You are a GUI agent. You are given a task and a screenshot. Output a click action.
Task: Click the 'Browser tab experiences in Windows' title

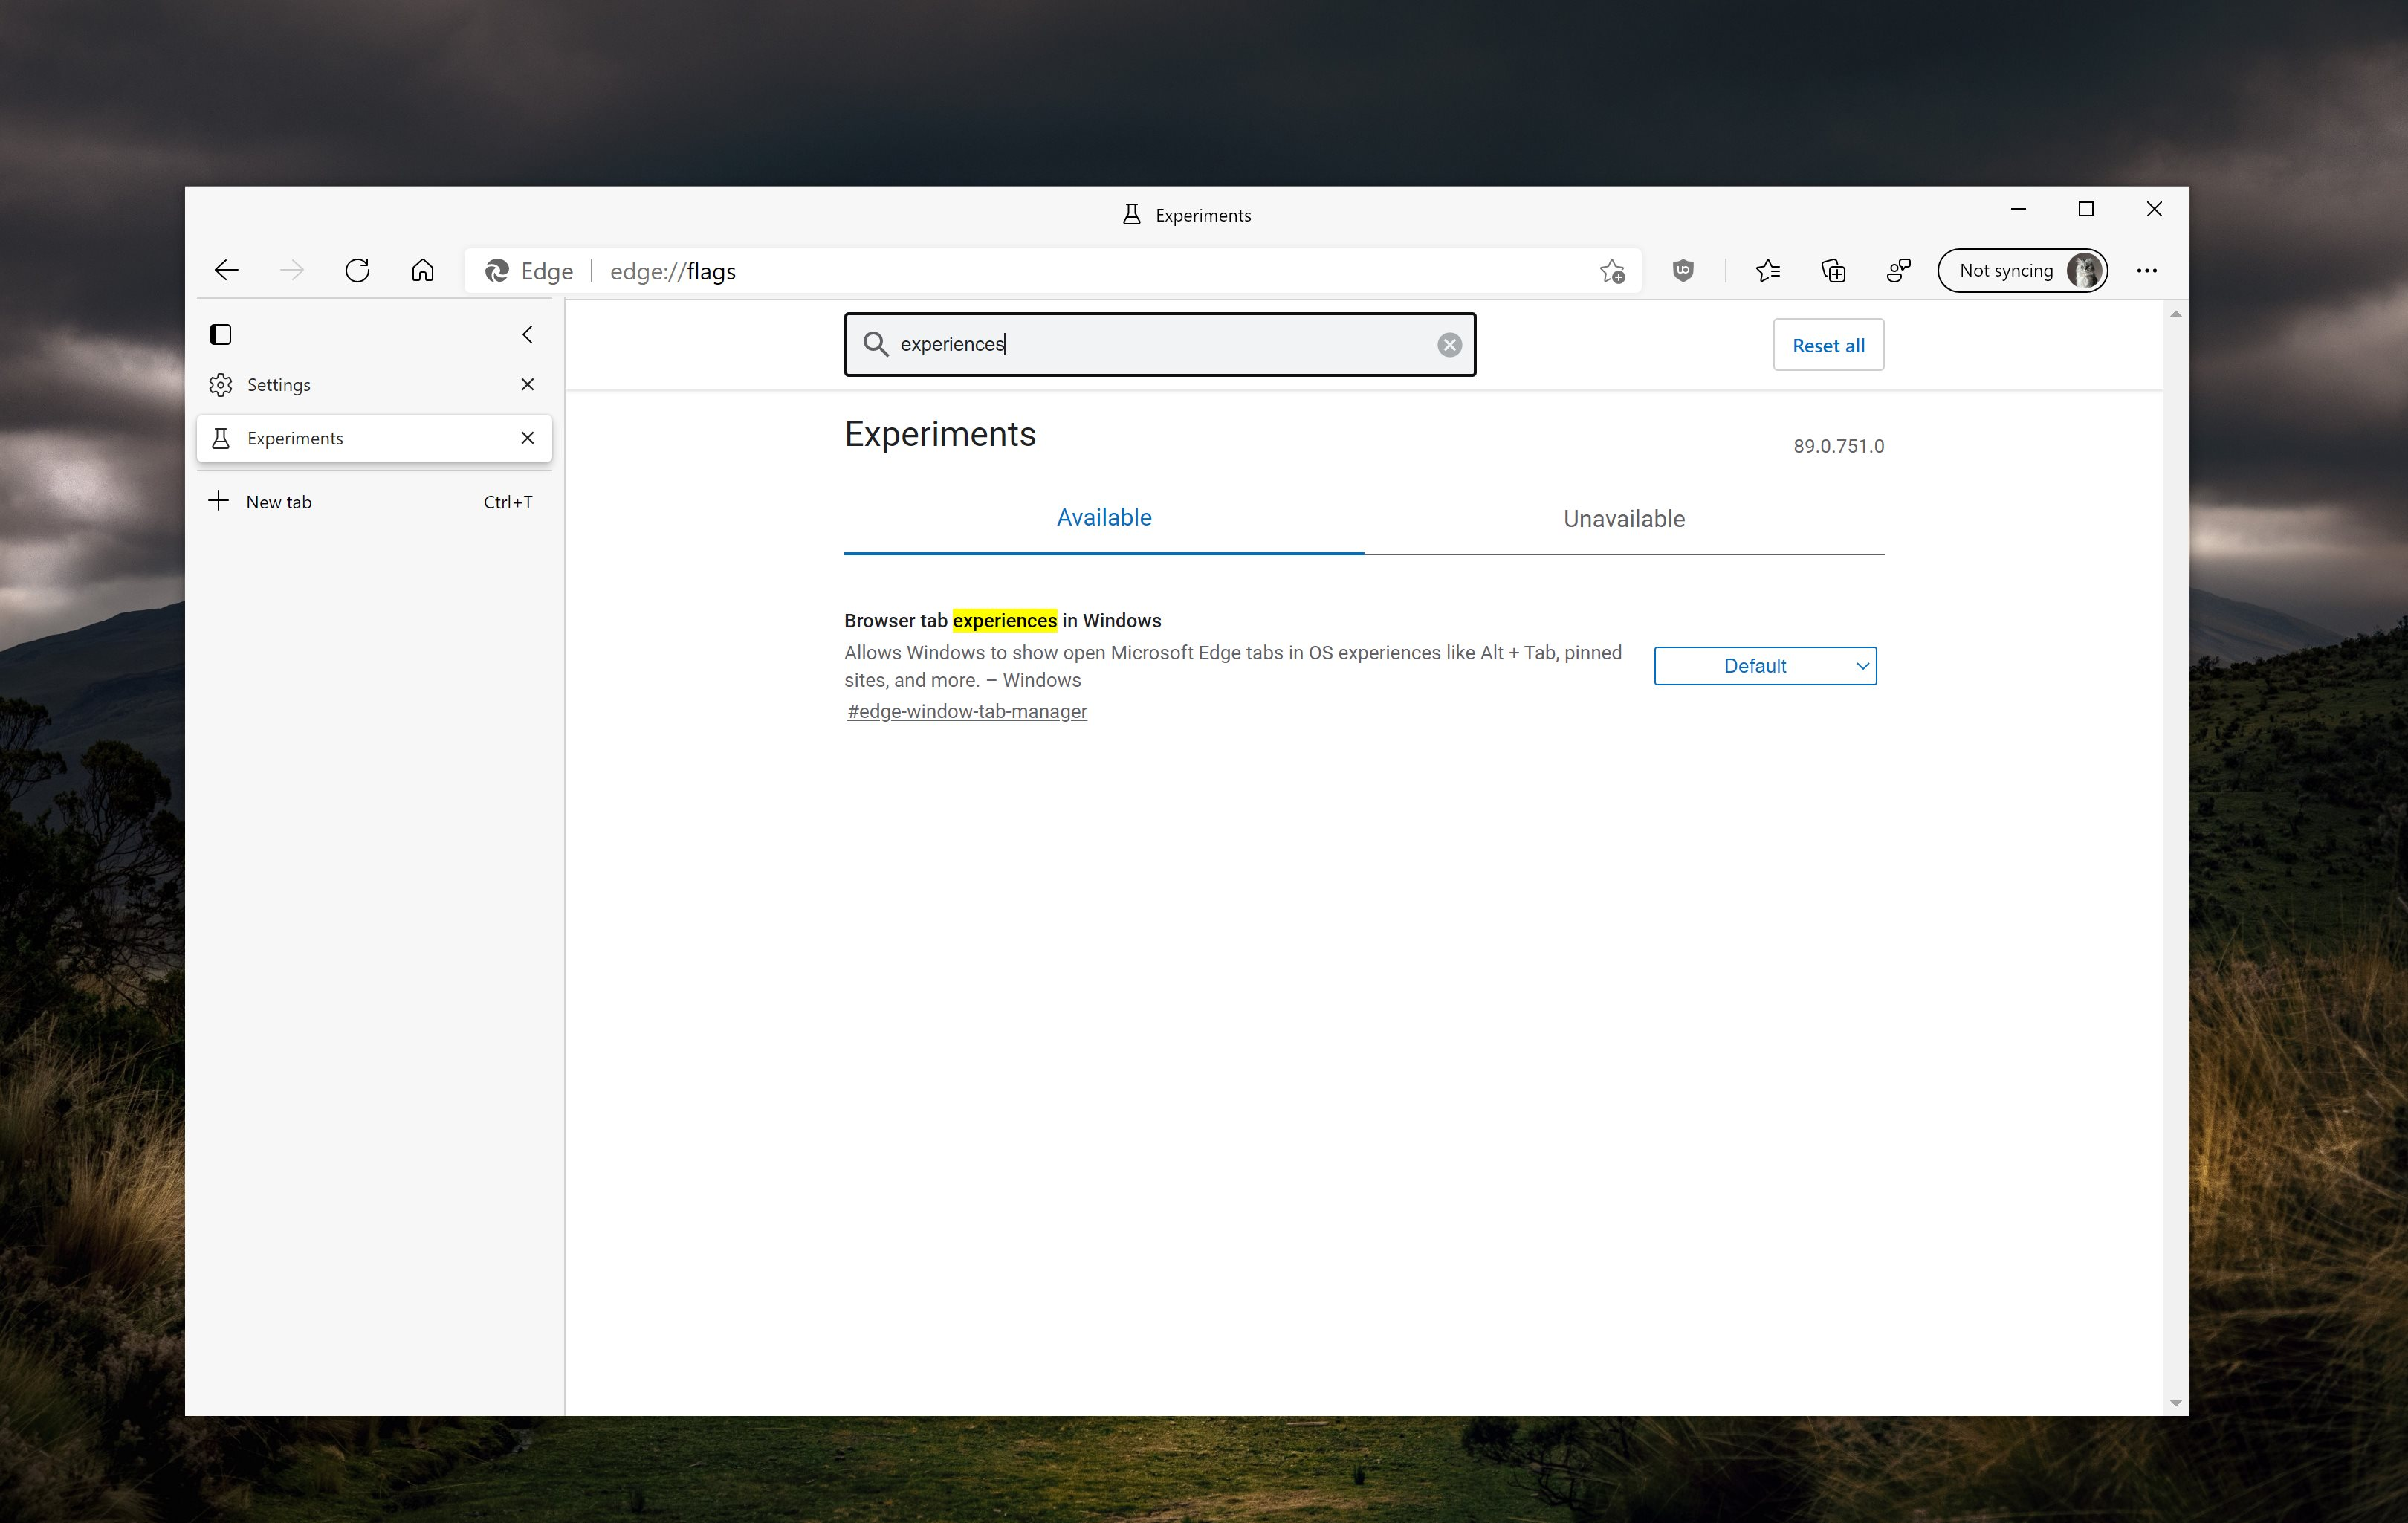(1002, 620)
